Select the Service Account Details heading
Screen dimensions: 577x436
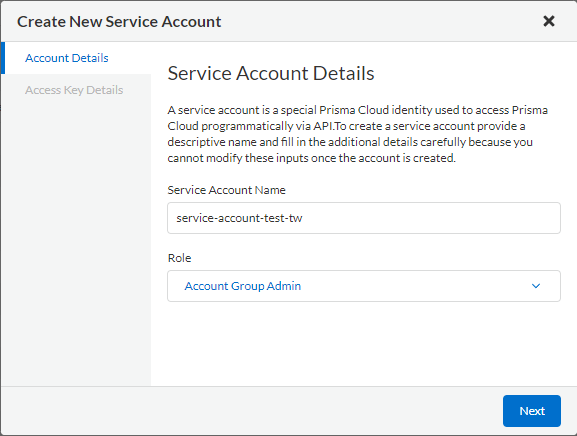coord(271,73)
